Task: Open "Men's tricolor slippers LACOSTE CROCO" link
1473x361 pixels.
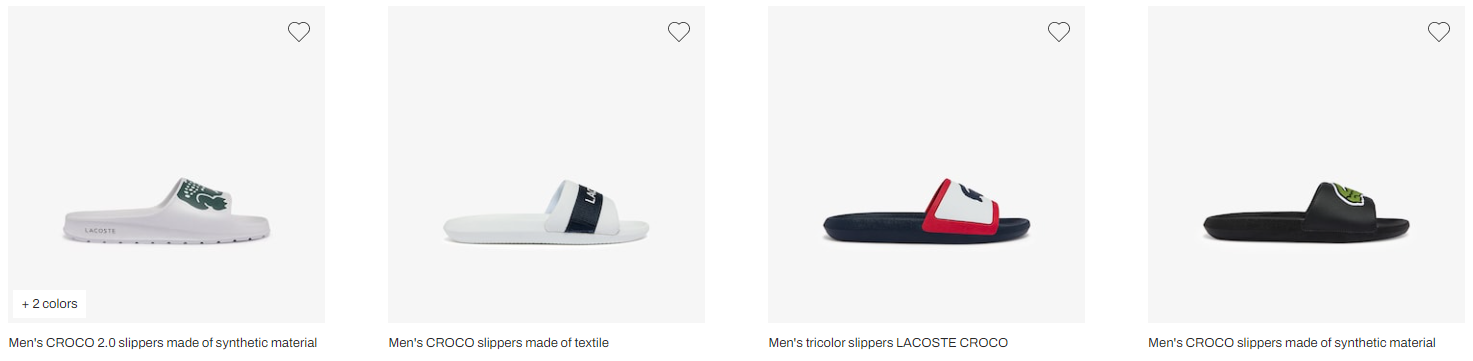Action: coord(888,343)
